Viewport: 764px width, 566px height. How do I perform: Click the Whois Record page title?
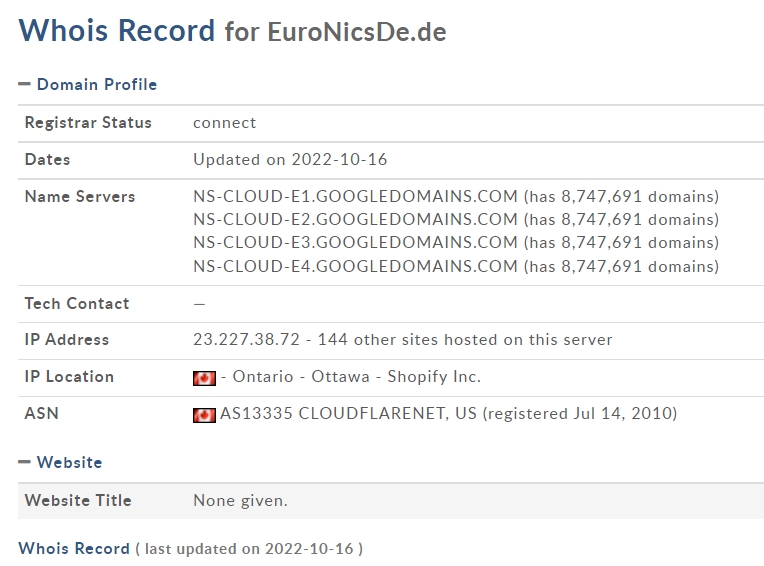point(116,30)
